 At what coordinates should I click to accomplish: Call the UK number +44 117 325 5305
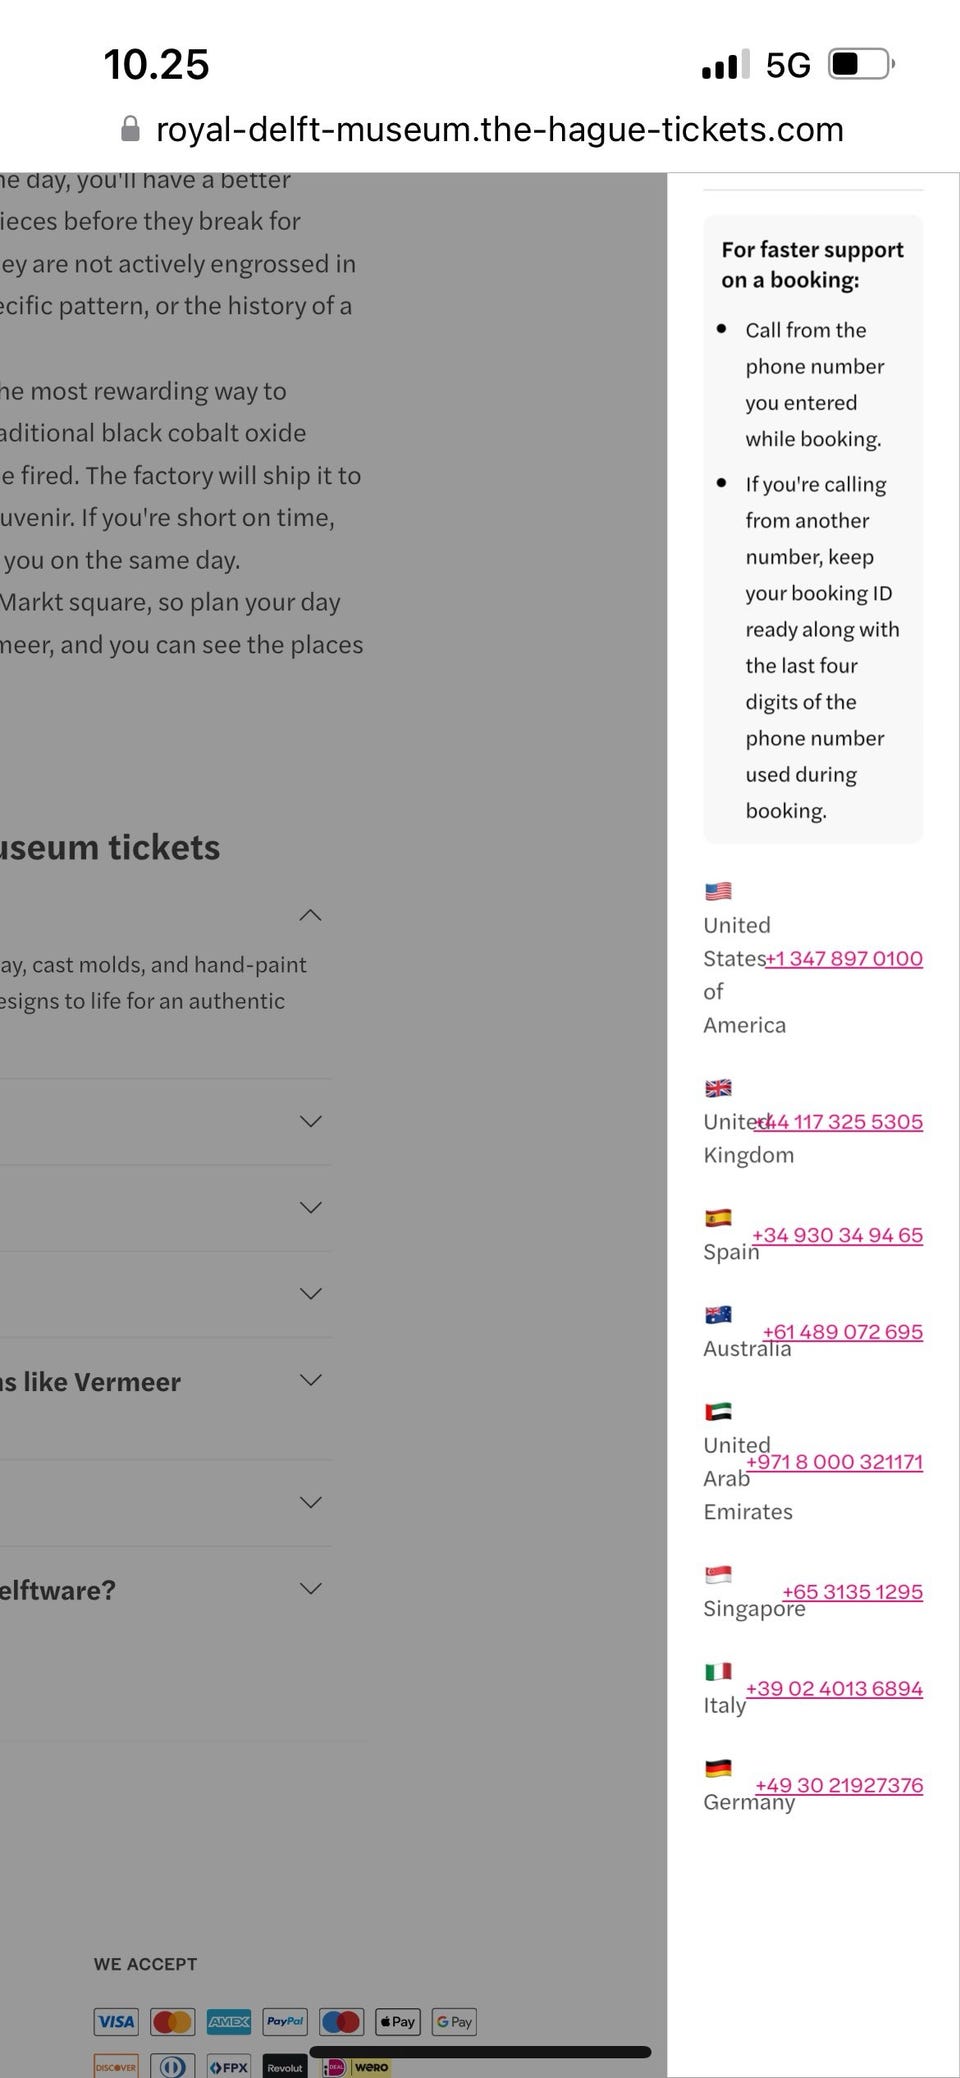coord(840,1121)
